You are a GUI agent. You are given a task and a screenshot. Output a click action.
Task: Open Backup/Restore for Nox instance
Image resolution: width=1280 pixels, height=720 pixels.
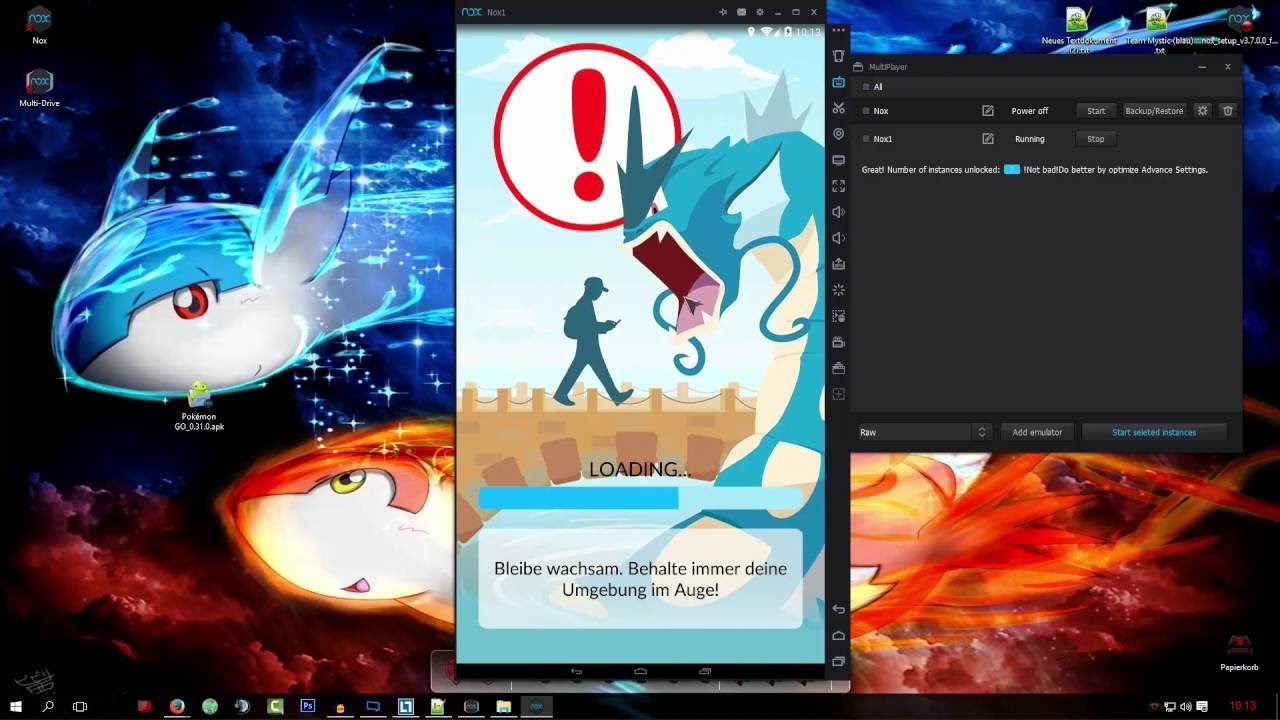click(1153, 111)
